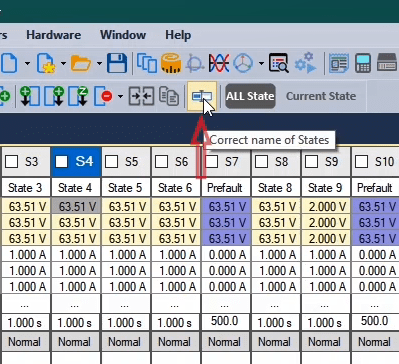
Task: Enable the S4 column checkbox
Action: pos(61,162)
